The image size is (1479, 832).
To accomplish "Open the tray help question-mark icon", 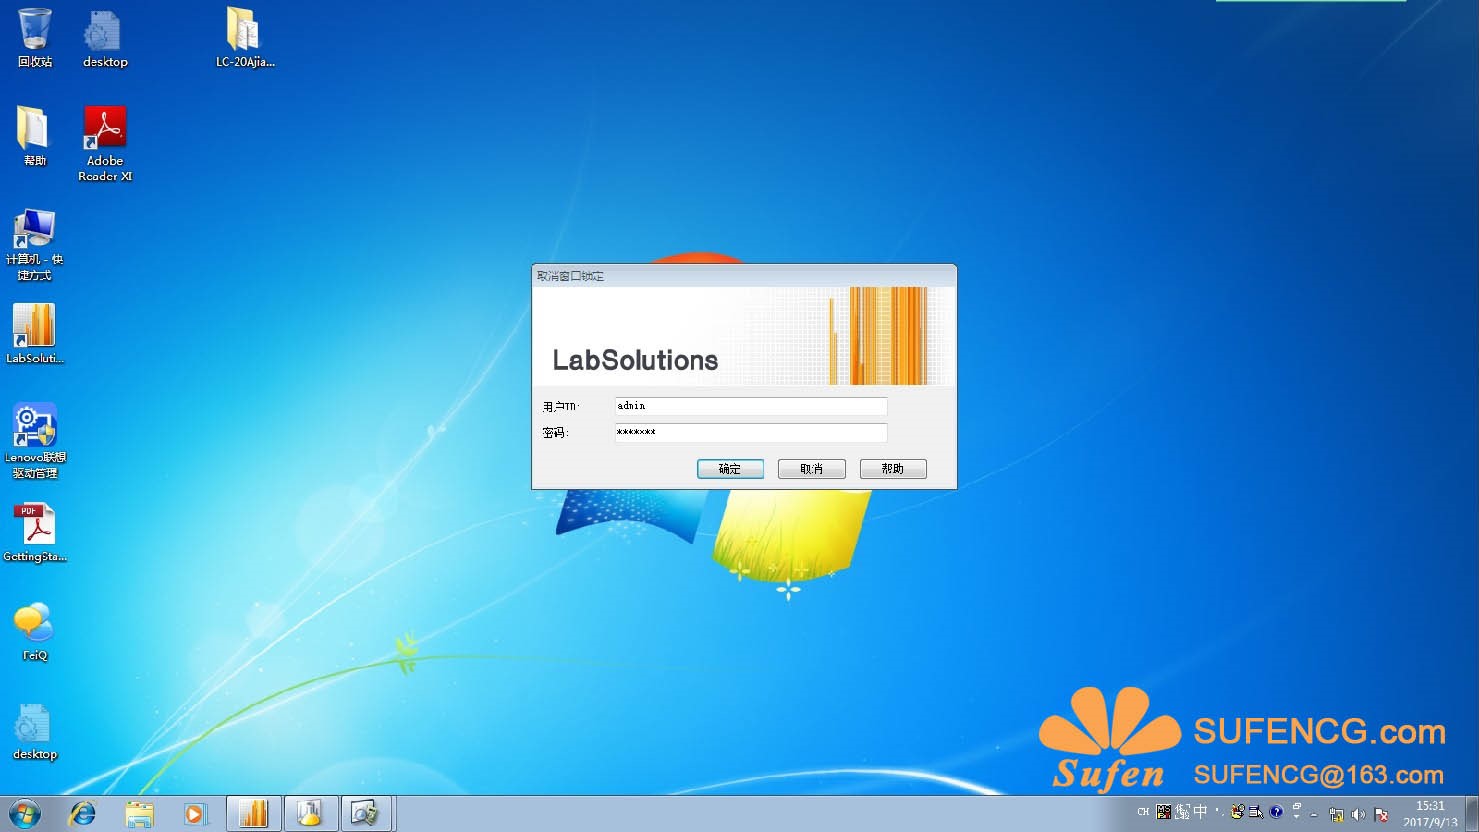I will point(1276,812).
